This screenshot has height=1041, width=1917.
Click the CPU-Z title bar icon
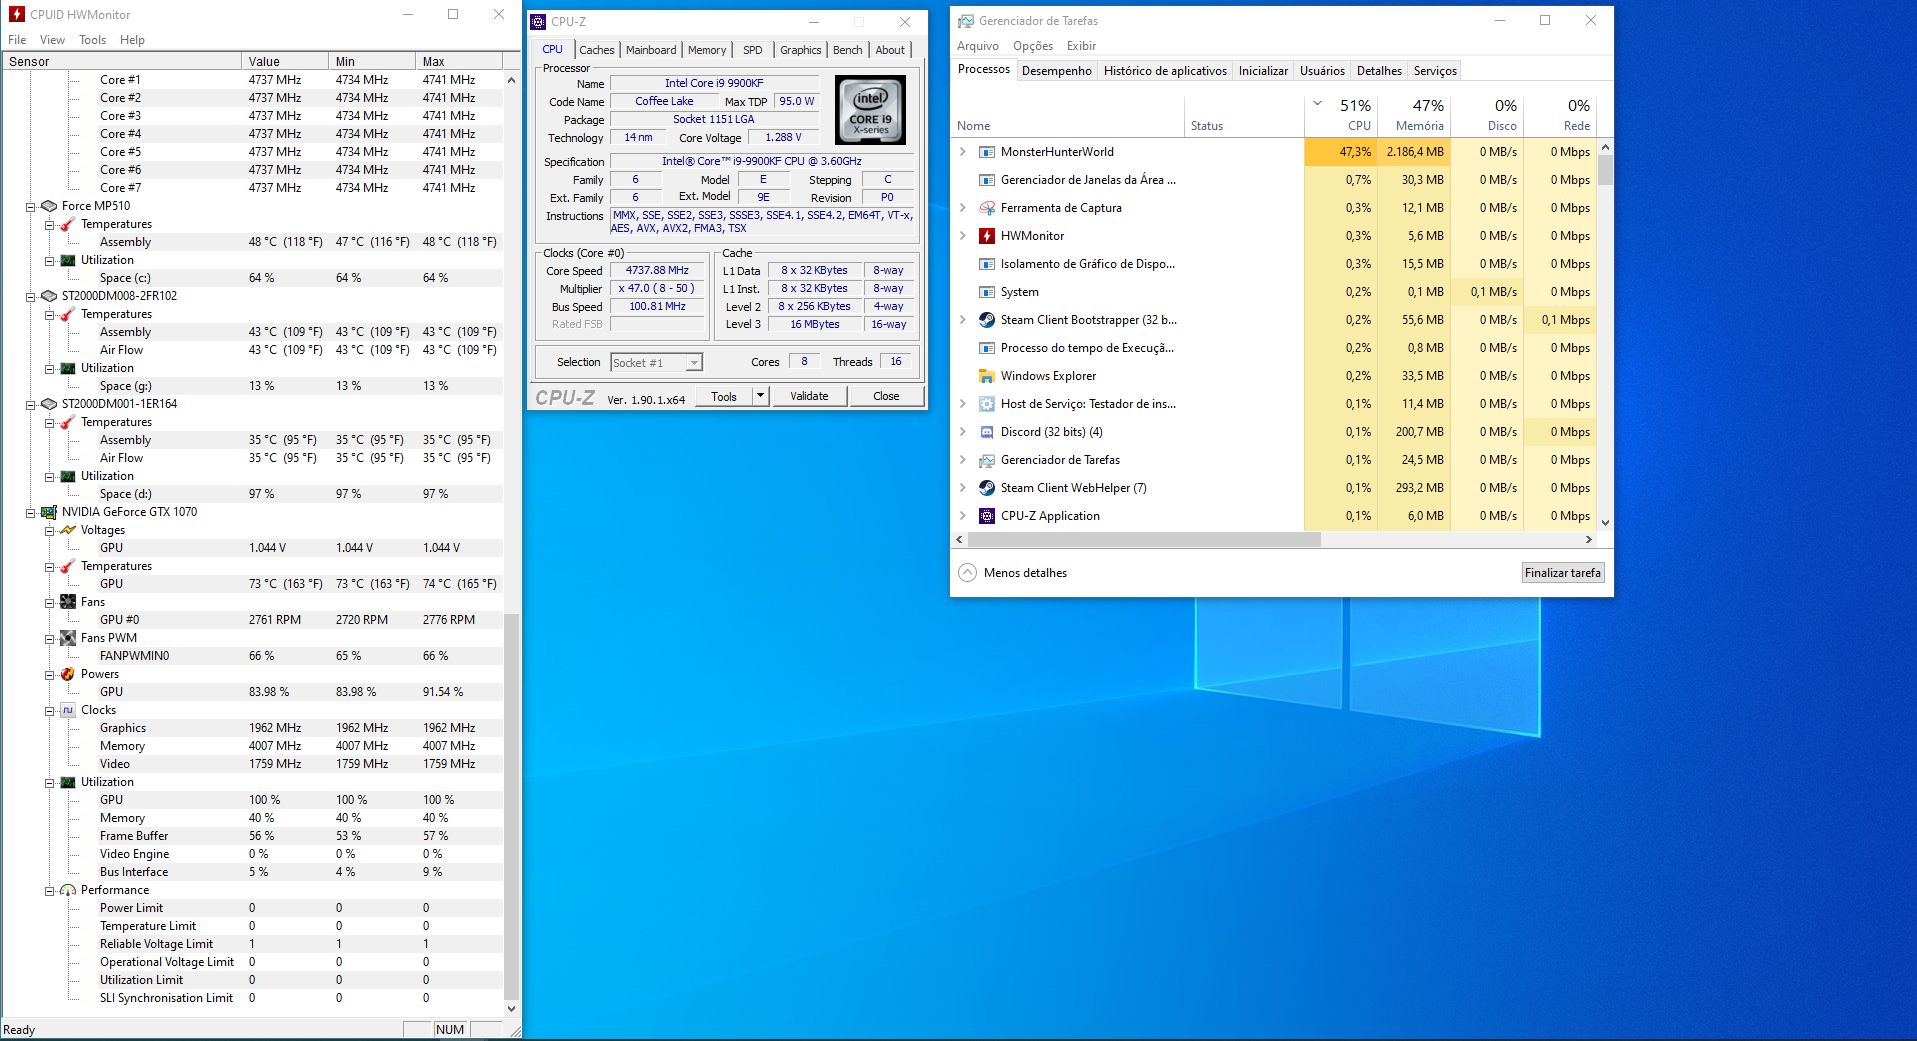click(538, 21)
